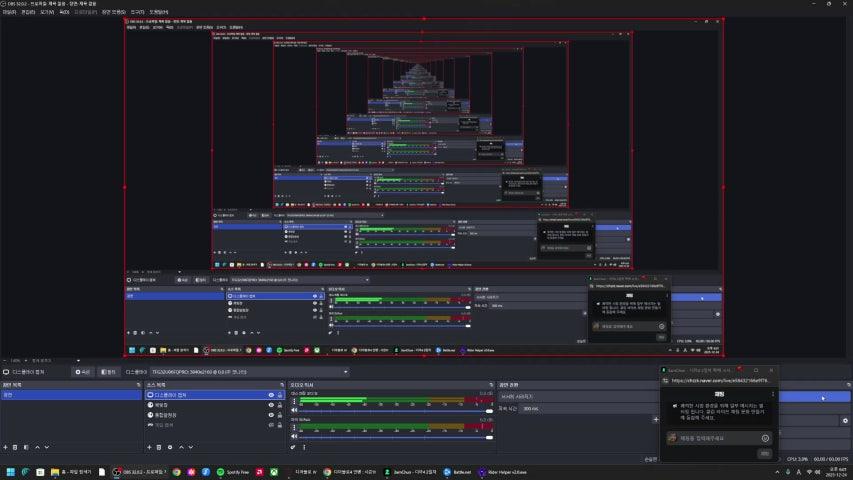Select the scene in the Scenes list
This screenshot has width=853, height=480.
click(x=71, y=395)
